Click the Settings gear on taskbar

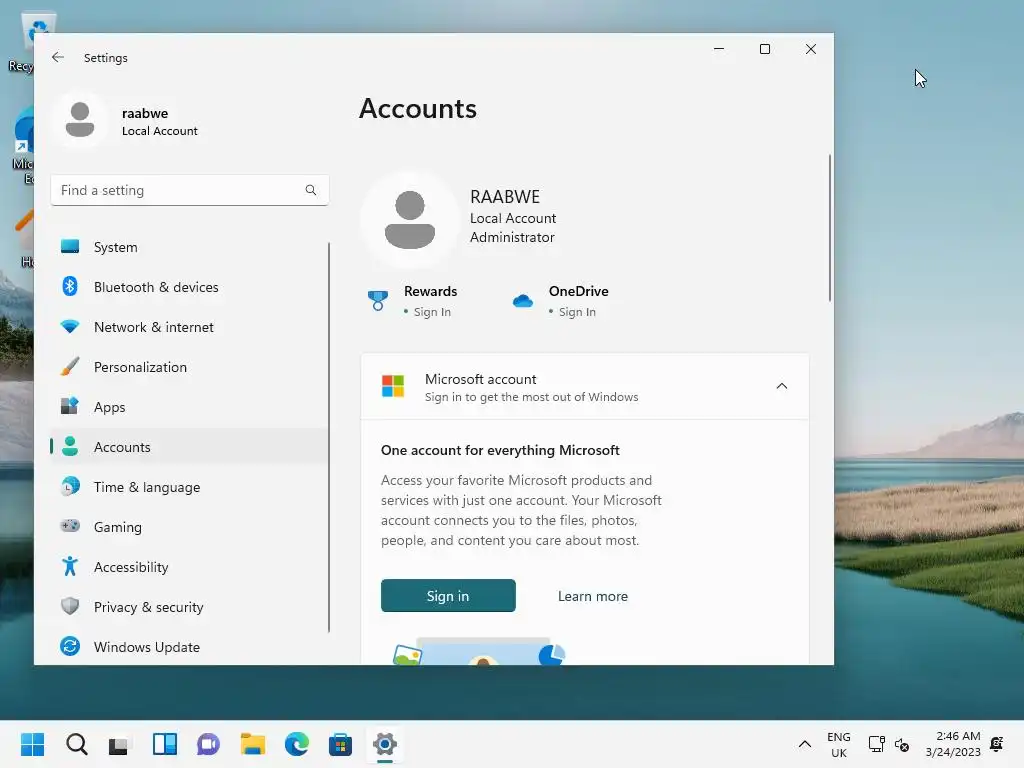coord(385,744)
